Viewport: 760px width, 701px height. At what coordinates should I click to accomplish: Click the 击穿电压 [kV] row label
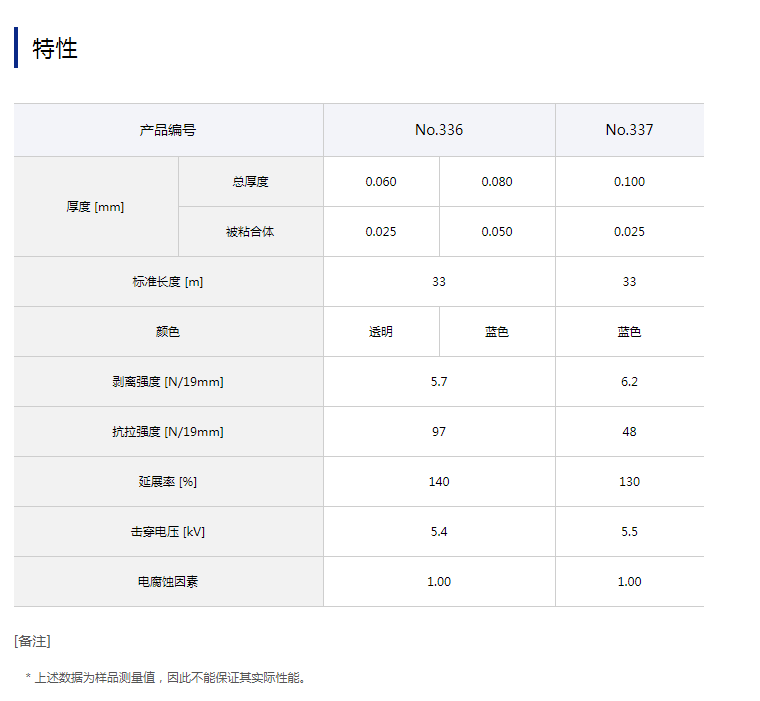(168, 532)
